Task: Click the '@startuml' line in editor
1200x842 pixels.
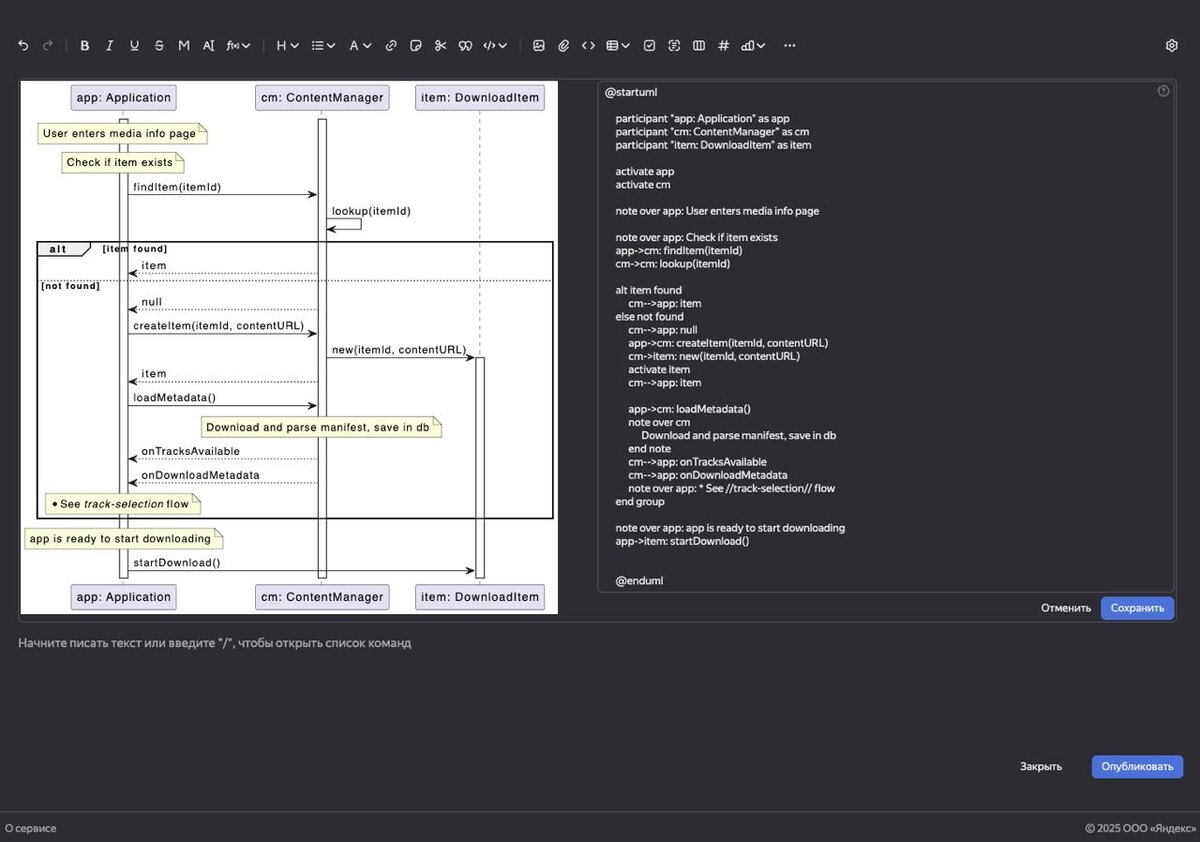Action: coord(631,92)
